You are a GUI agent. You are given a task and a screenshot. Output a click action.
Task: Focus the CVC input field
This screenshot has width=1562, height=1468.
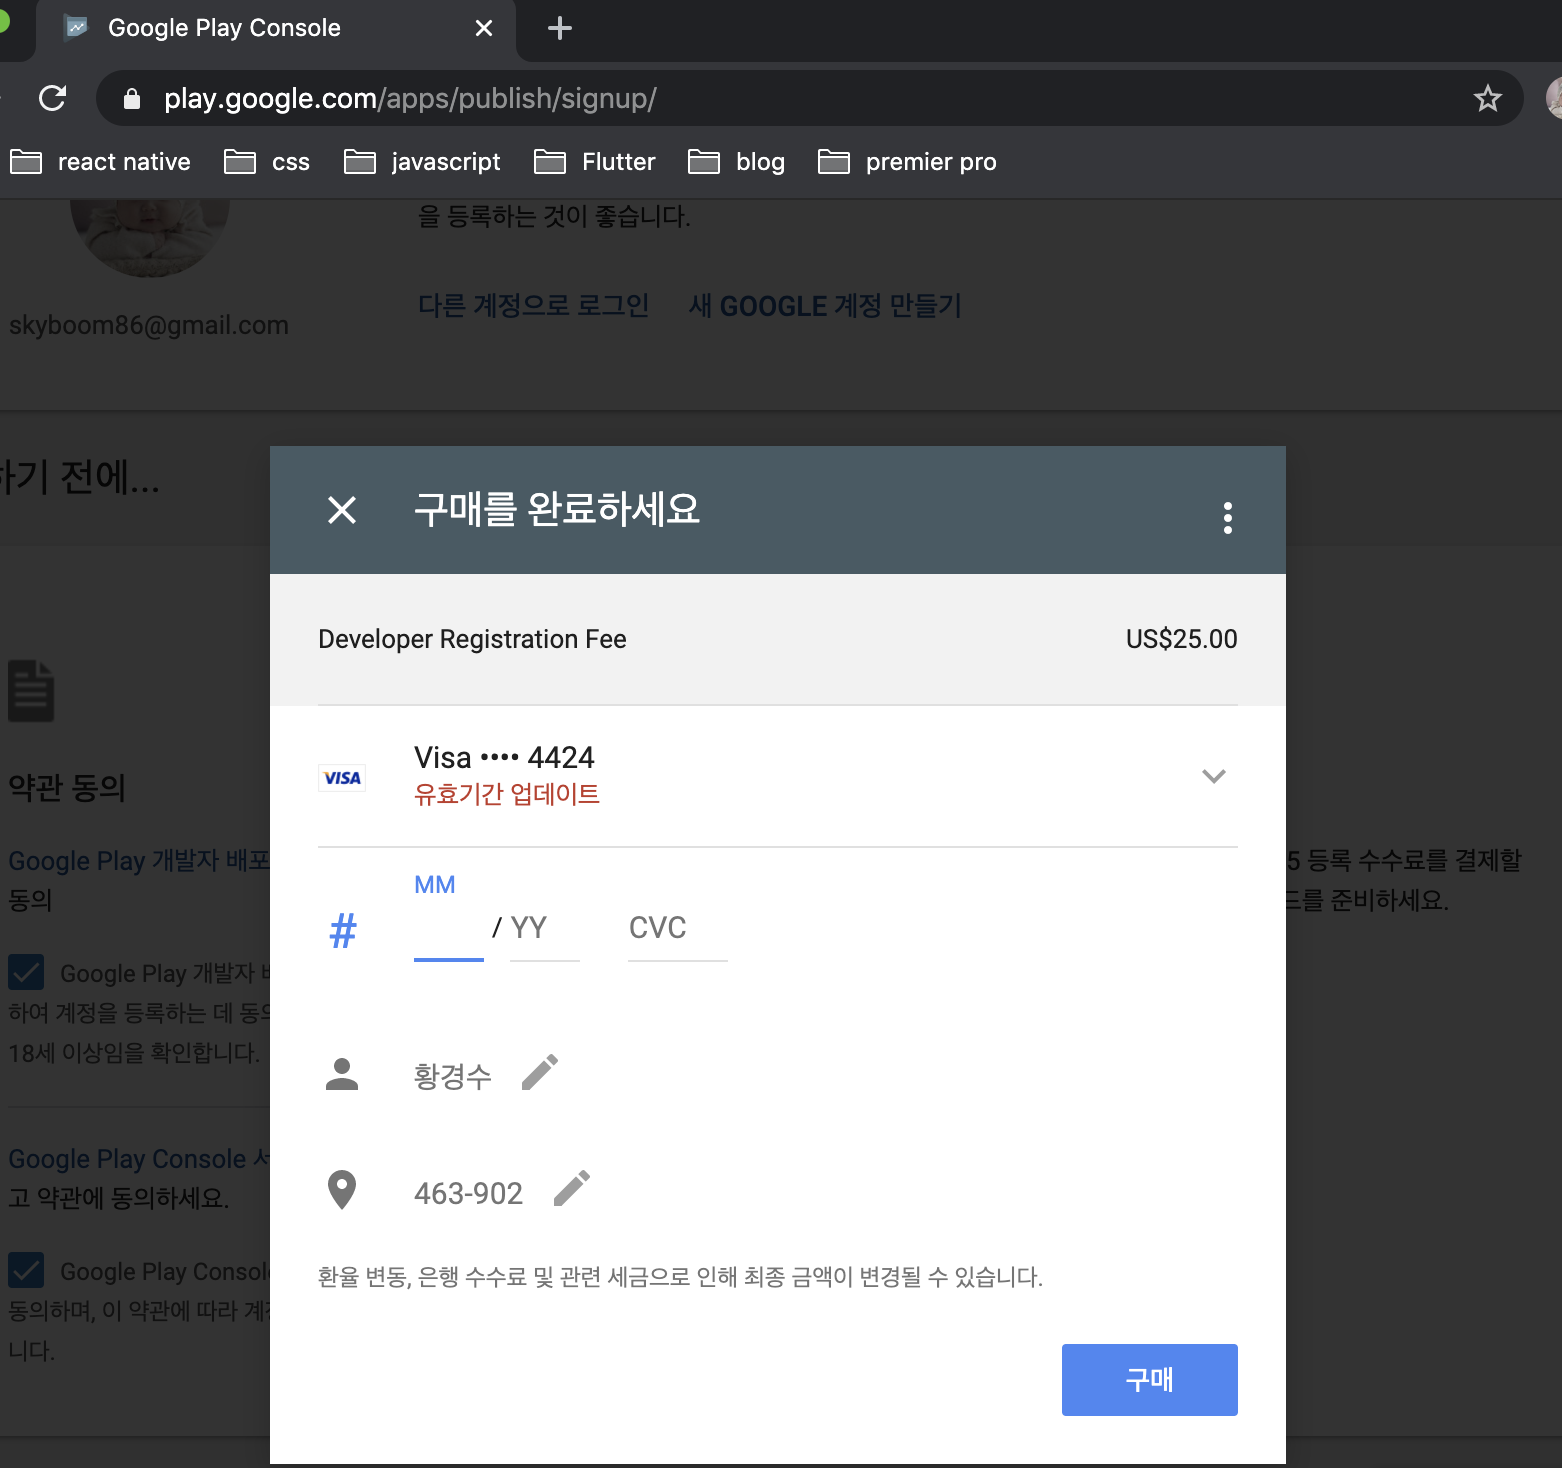tap(677, 929)
